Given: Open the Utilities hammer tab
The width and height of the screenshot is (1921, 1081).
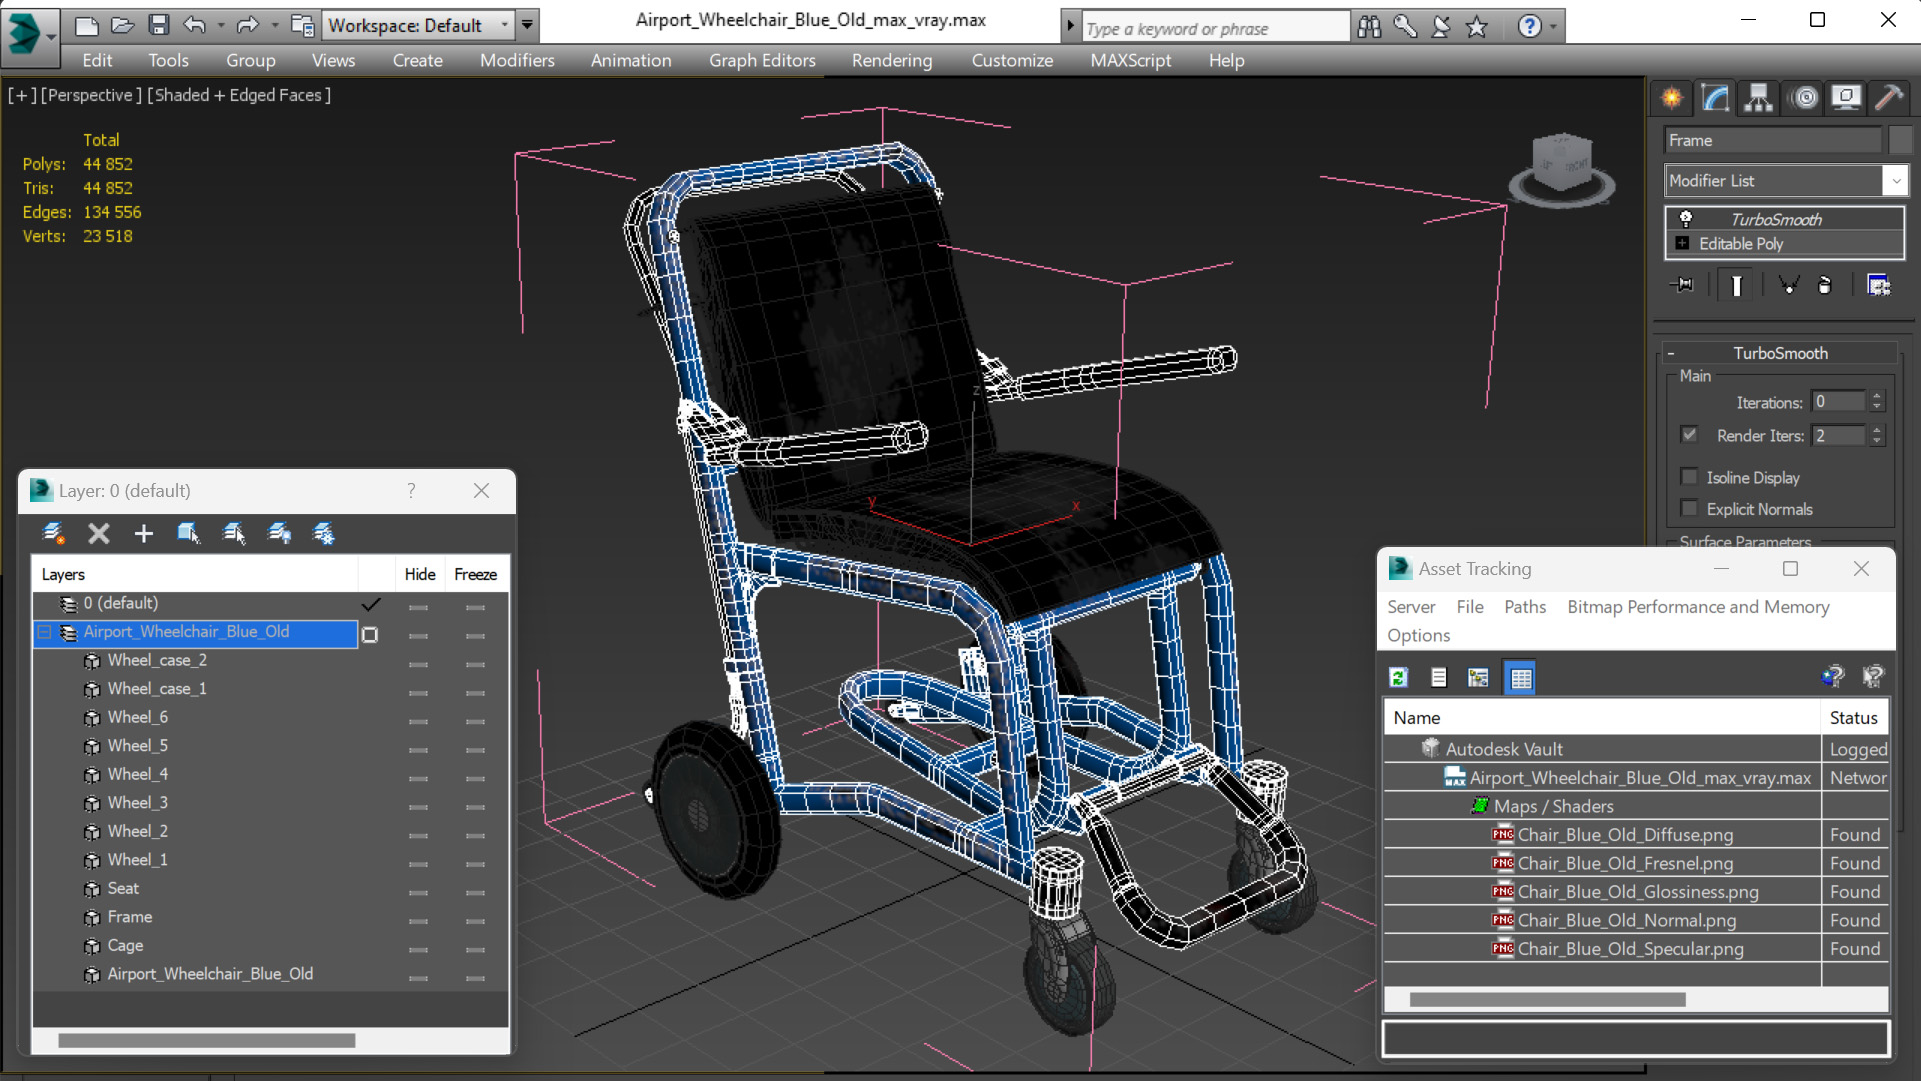Looking at the screenshot, I should [x=1889, y=97].
